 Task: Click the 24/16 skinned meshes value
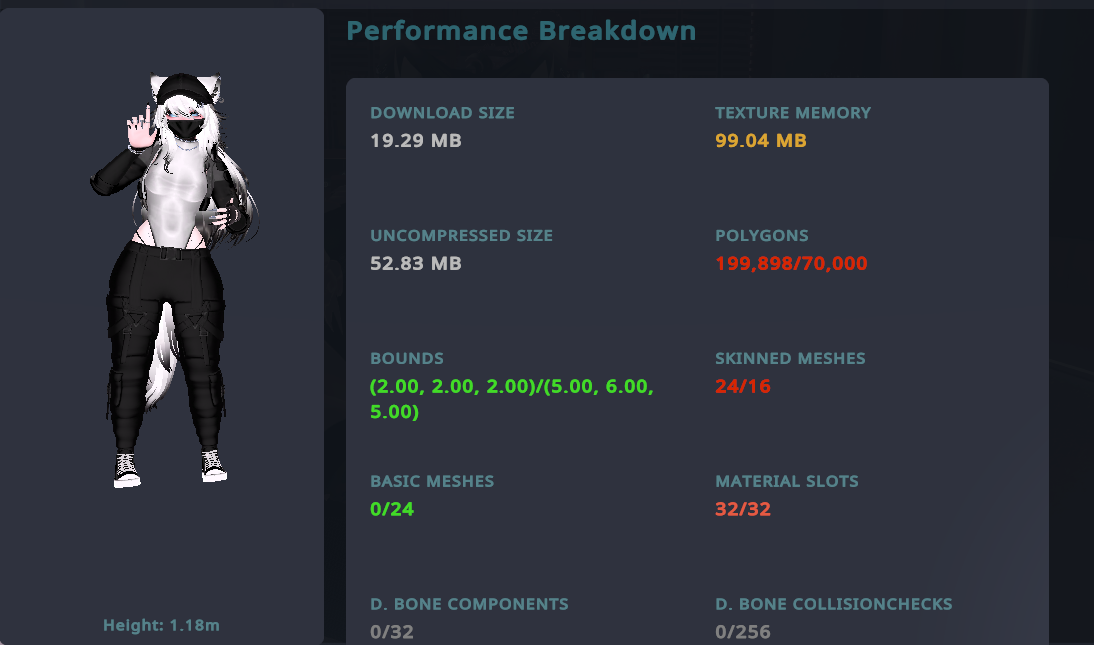pos(743,386)
